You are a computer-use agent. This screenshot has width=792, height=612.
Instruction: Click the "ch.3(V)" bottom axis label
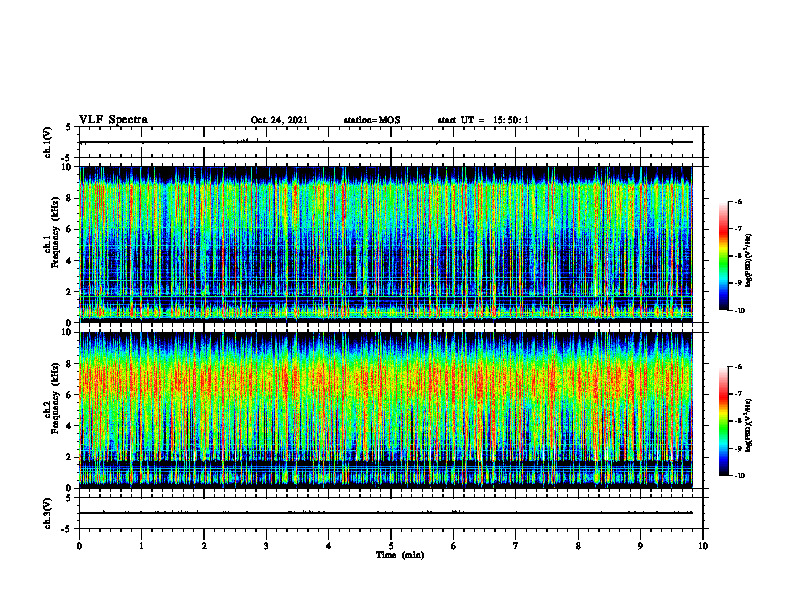(x=48, y=513)
